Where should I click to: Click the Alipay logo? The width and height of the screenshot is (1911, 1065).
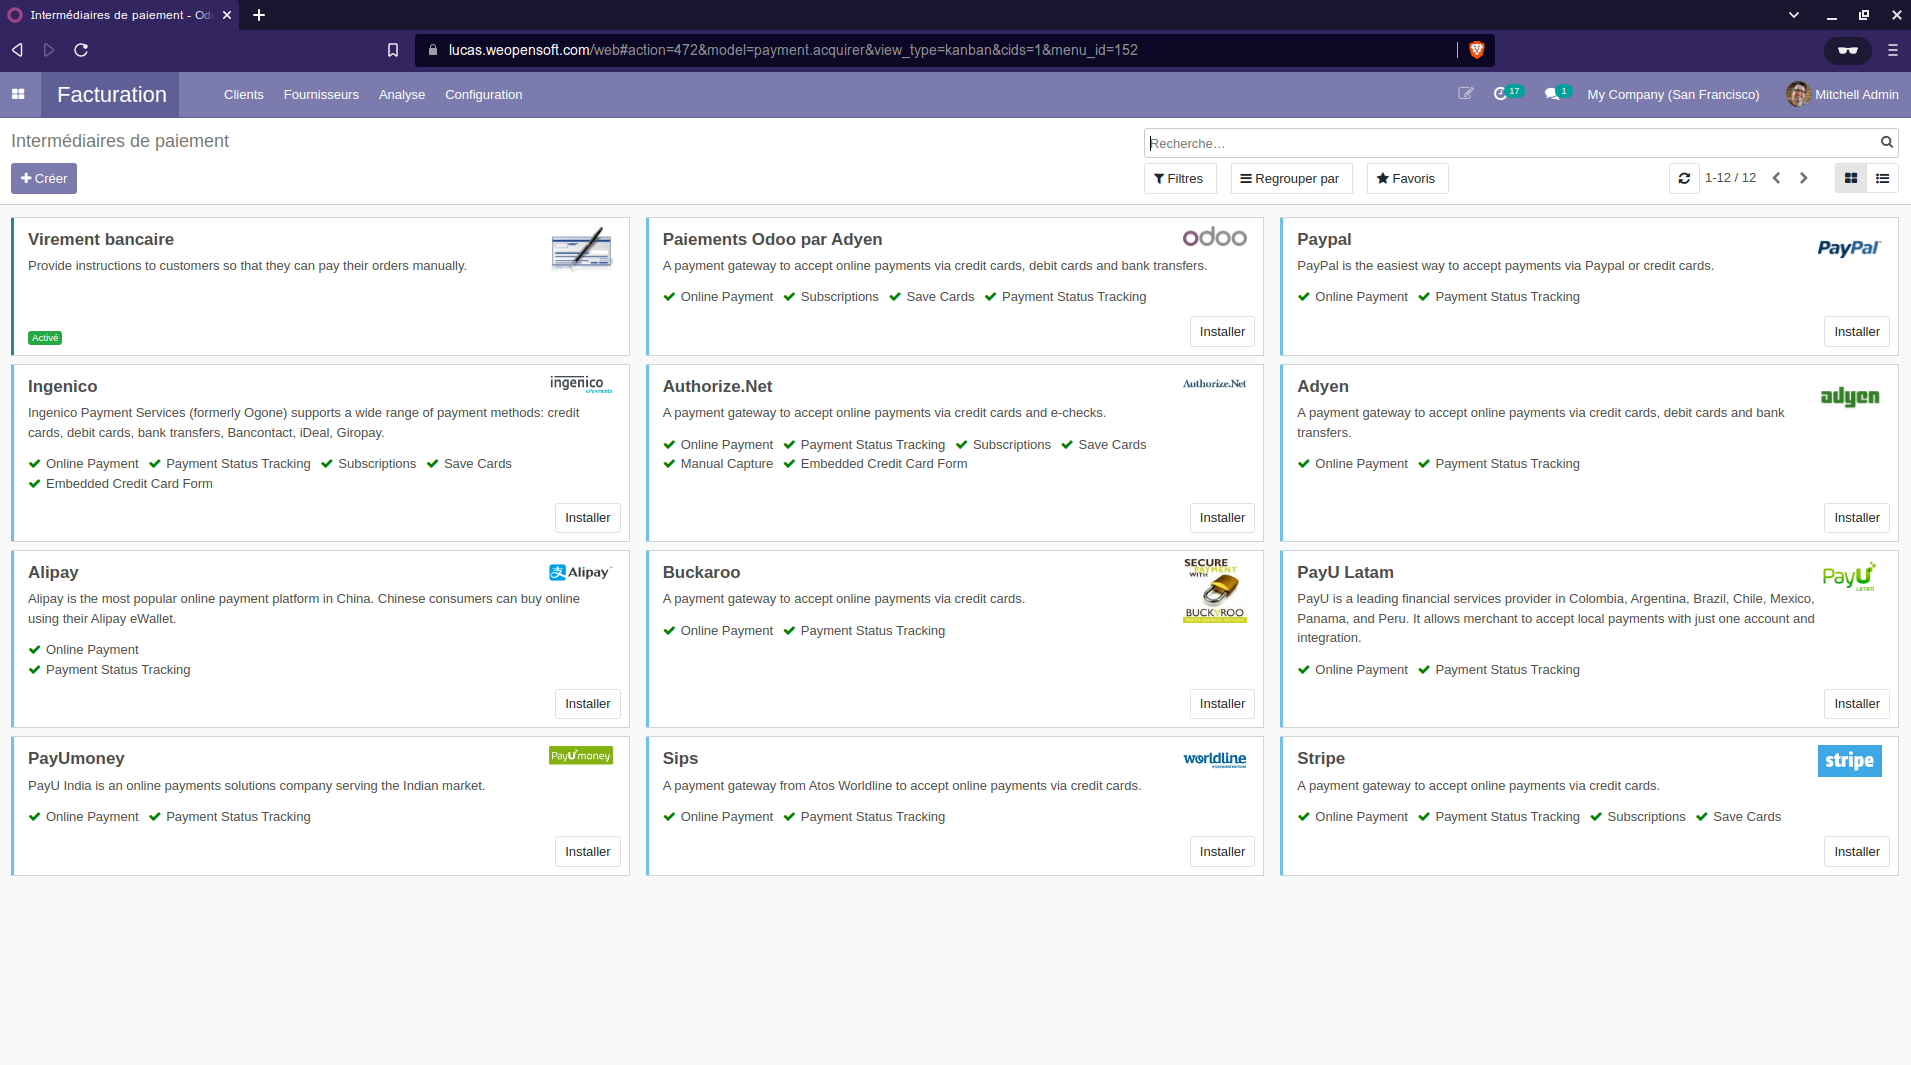580,572
